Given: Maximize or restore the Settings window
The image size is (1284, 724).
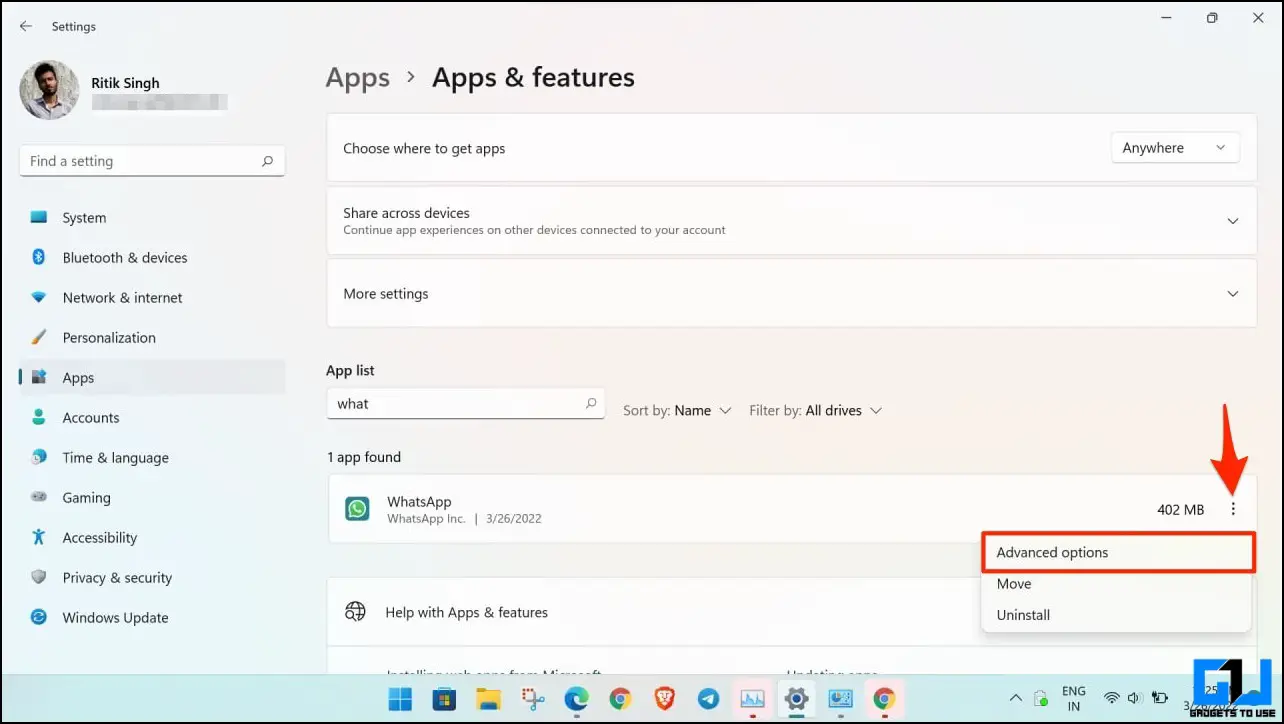Looking at the screenshot, I should click(x=1212, y=18).
